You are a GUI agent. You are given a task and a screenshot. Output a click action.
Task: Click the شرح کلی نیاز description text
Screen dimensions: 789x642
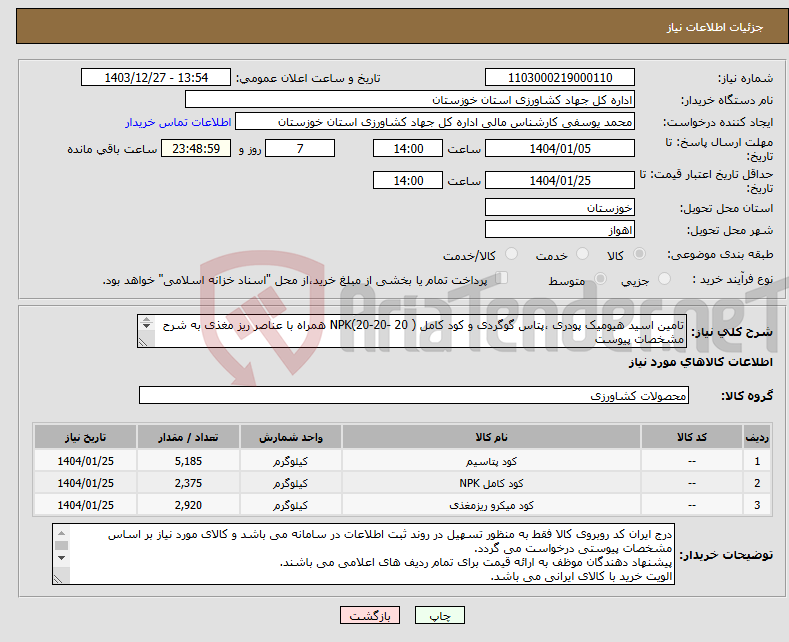[423, 332]
